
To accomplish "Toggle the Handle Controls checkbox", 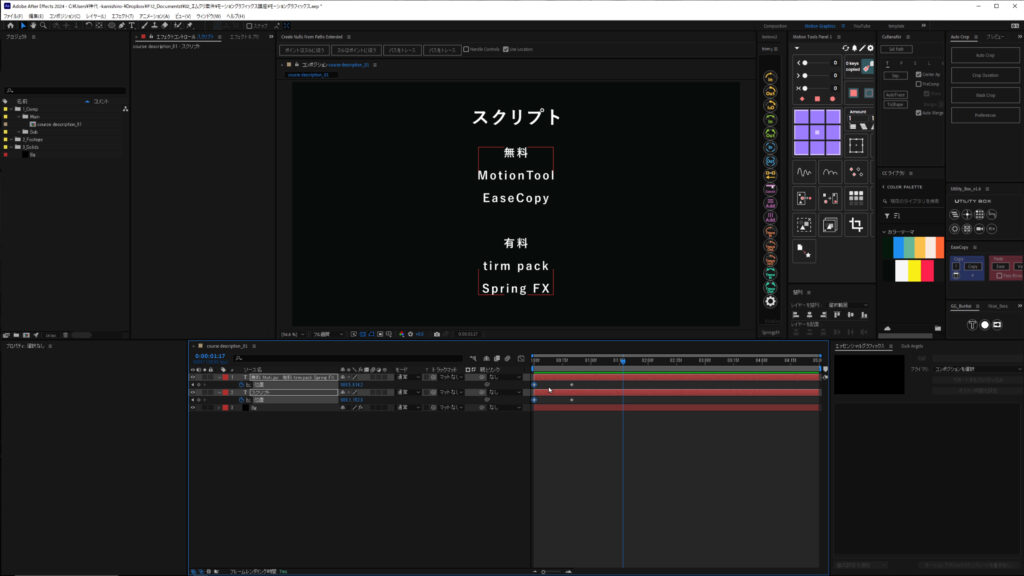I will tap(466, 49).
